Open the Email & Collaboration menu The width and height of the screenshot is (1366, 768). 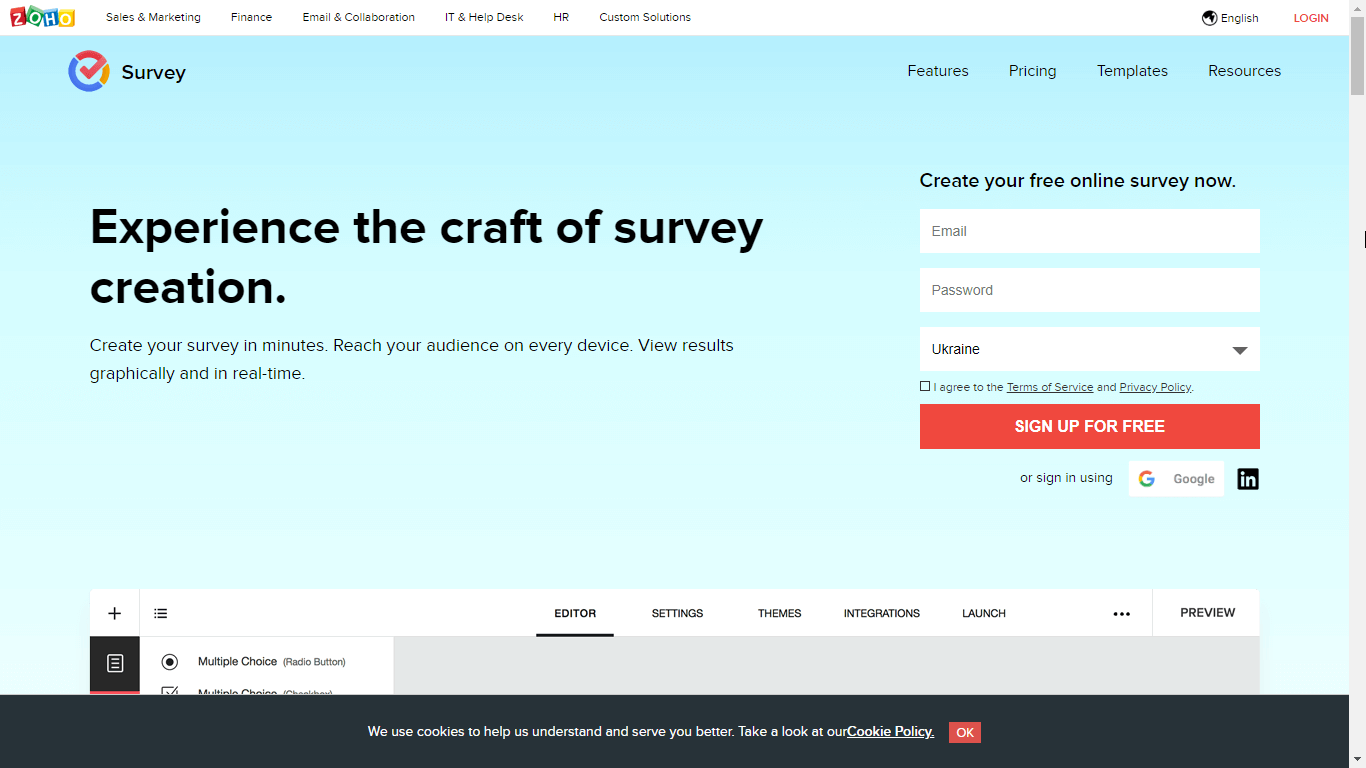coord(359,17)
